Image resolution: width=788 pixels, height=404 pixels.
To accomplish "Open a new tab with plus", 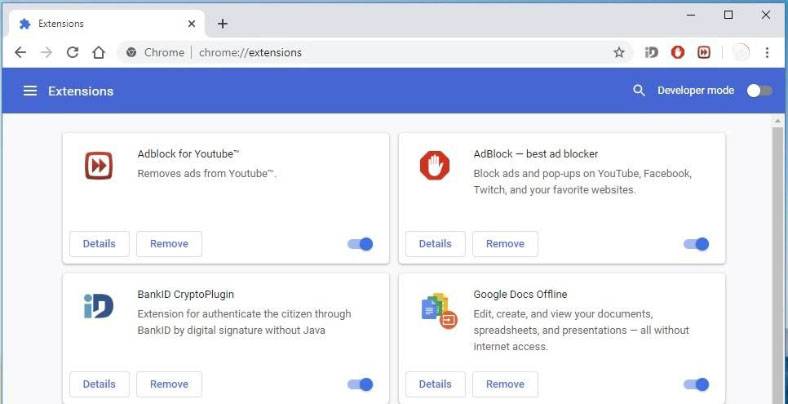I will [223, 24].
